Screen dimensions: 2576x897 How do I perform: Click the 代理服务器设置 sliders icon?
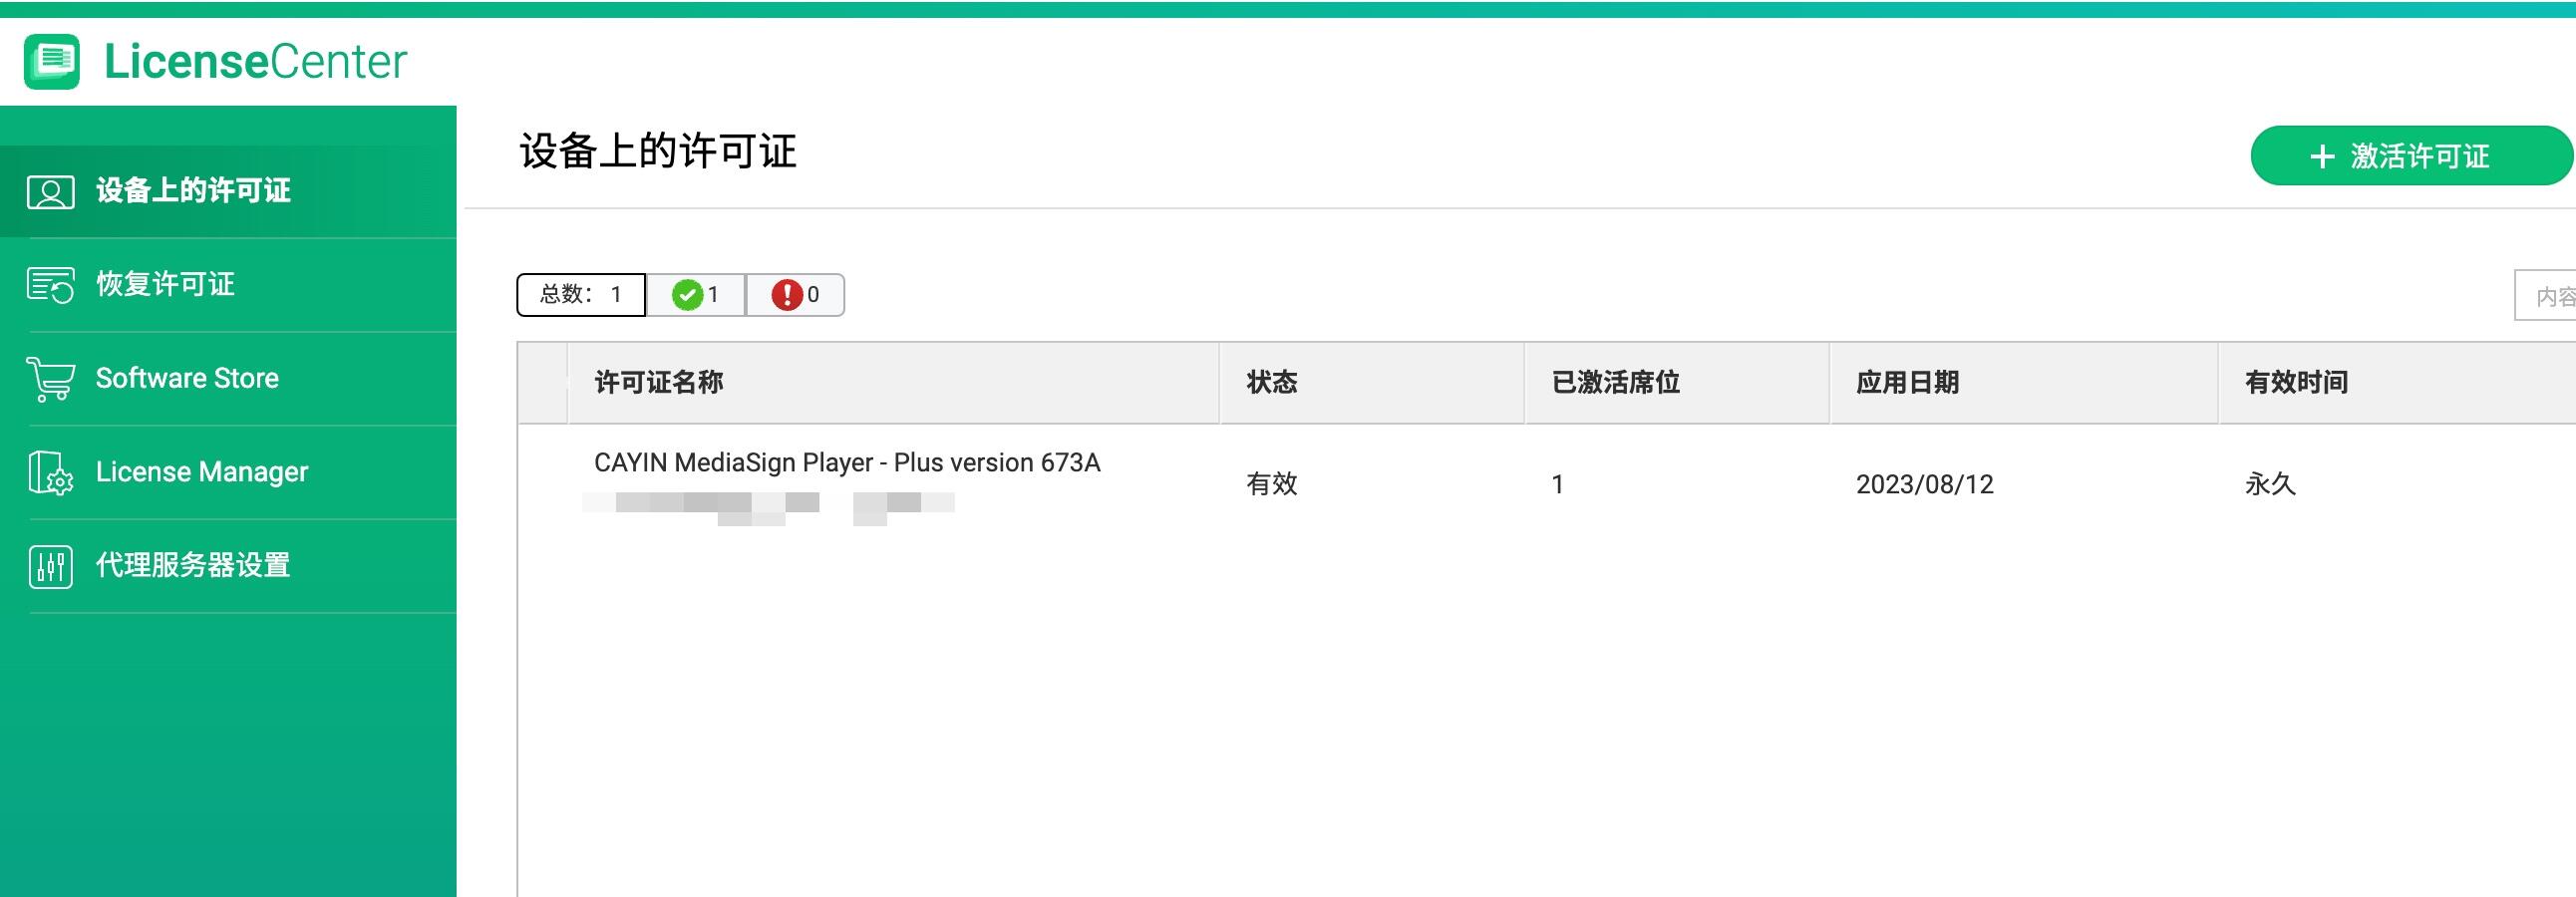[x=50, y=567]
